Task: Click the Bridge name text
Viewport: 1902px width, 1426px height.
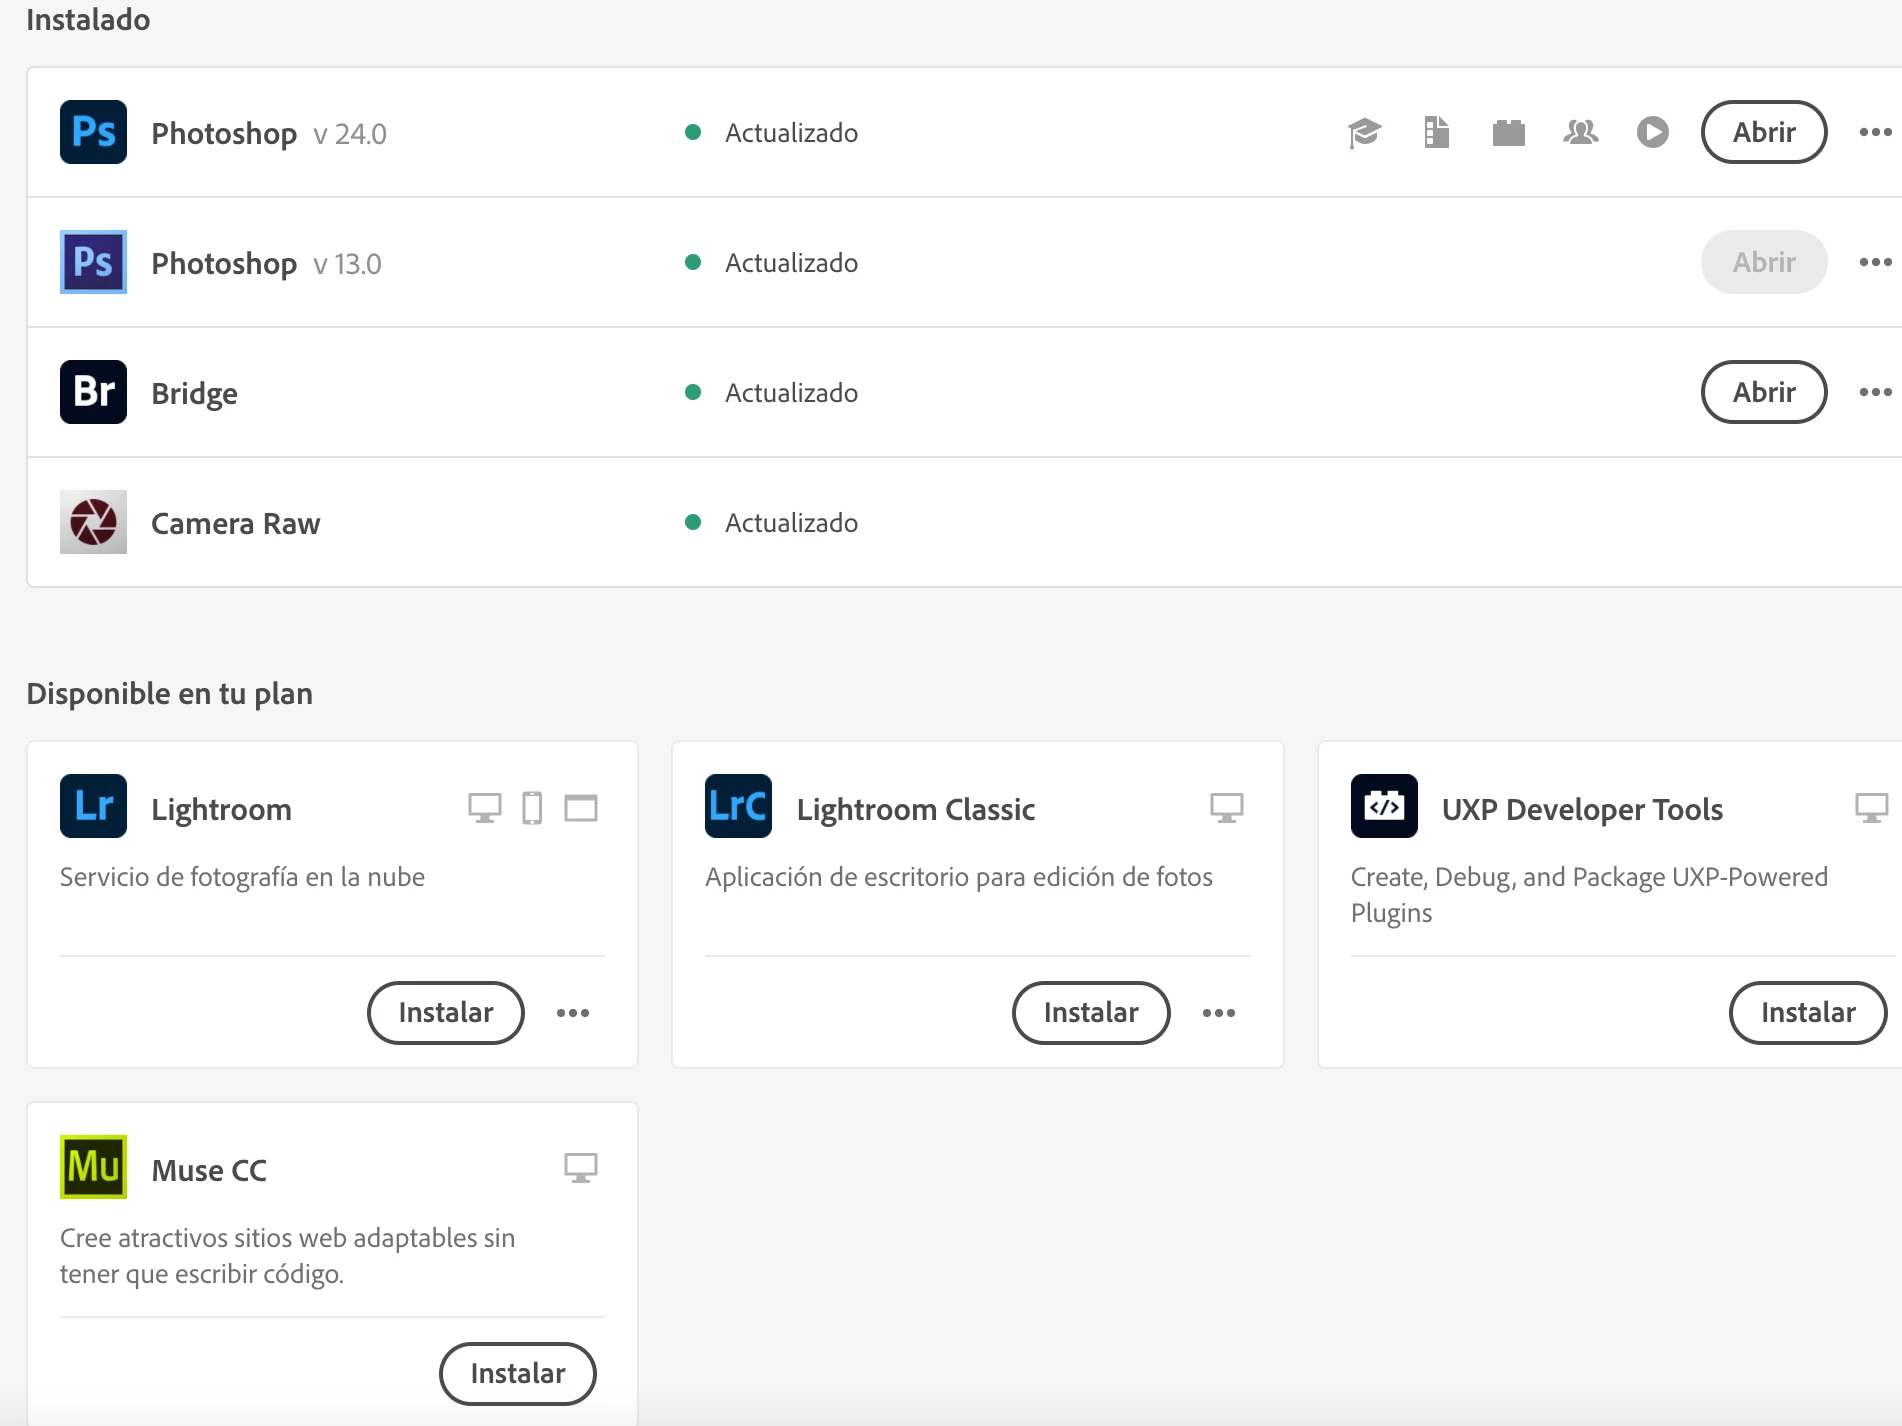Action: pyautogui.click(x=194, y=393)
